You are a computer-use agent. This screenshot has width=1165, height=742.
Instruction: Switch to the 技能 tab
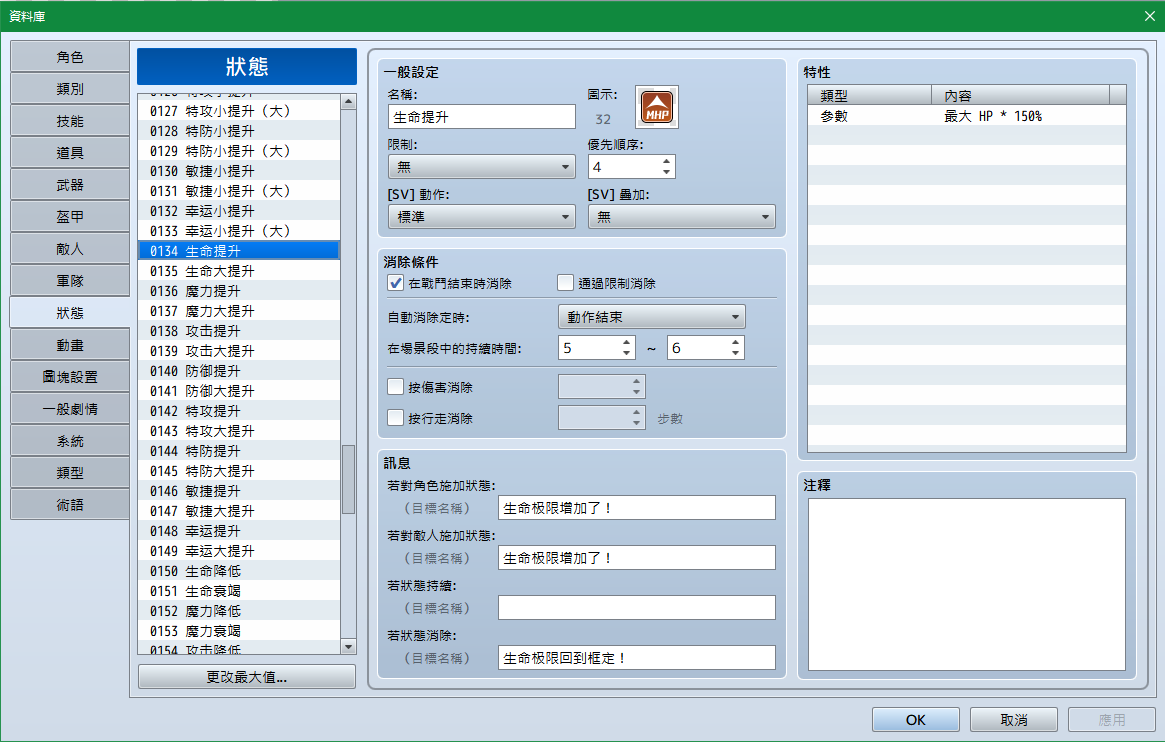point(70,121)
